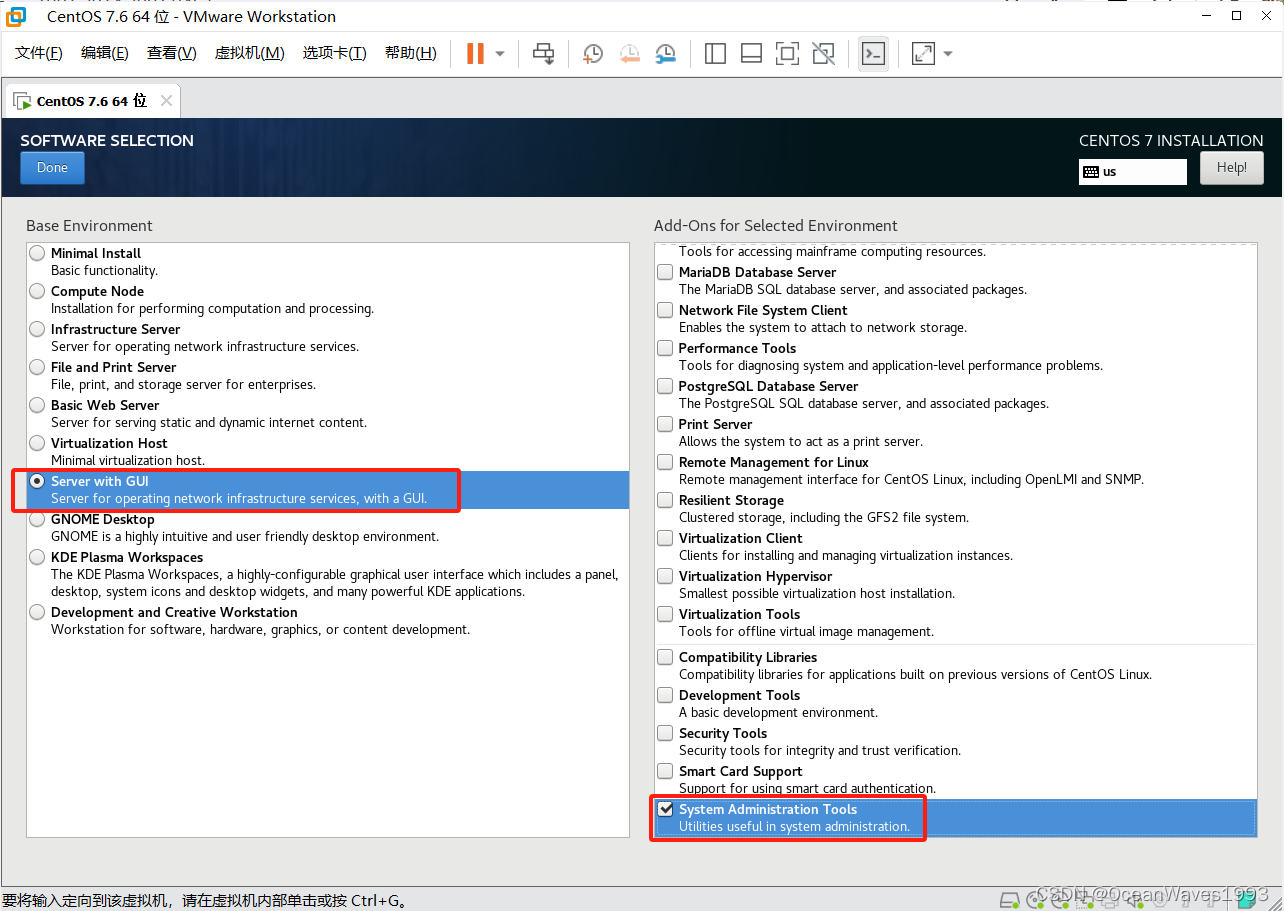Check MariaDB Database Server add-on

[x=665, y=272]
